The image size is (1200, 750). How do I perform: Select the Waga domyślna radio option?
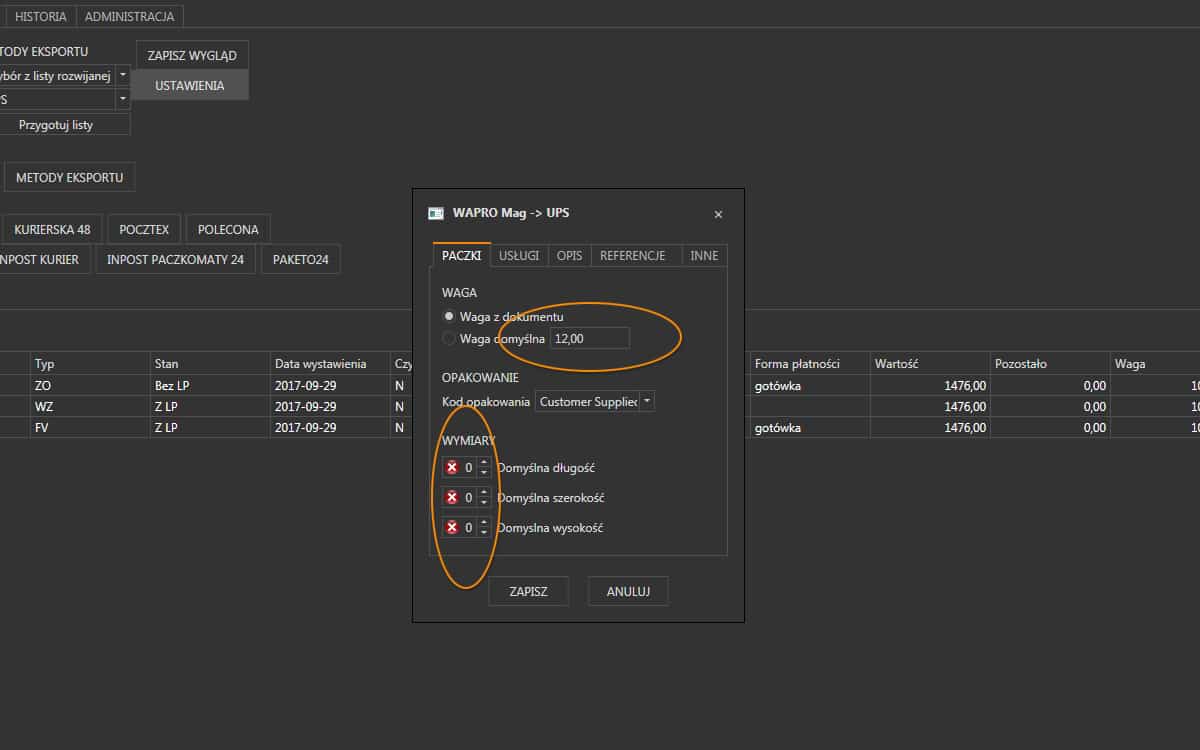449,339
